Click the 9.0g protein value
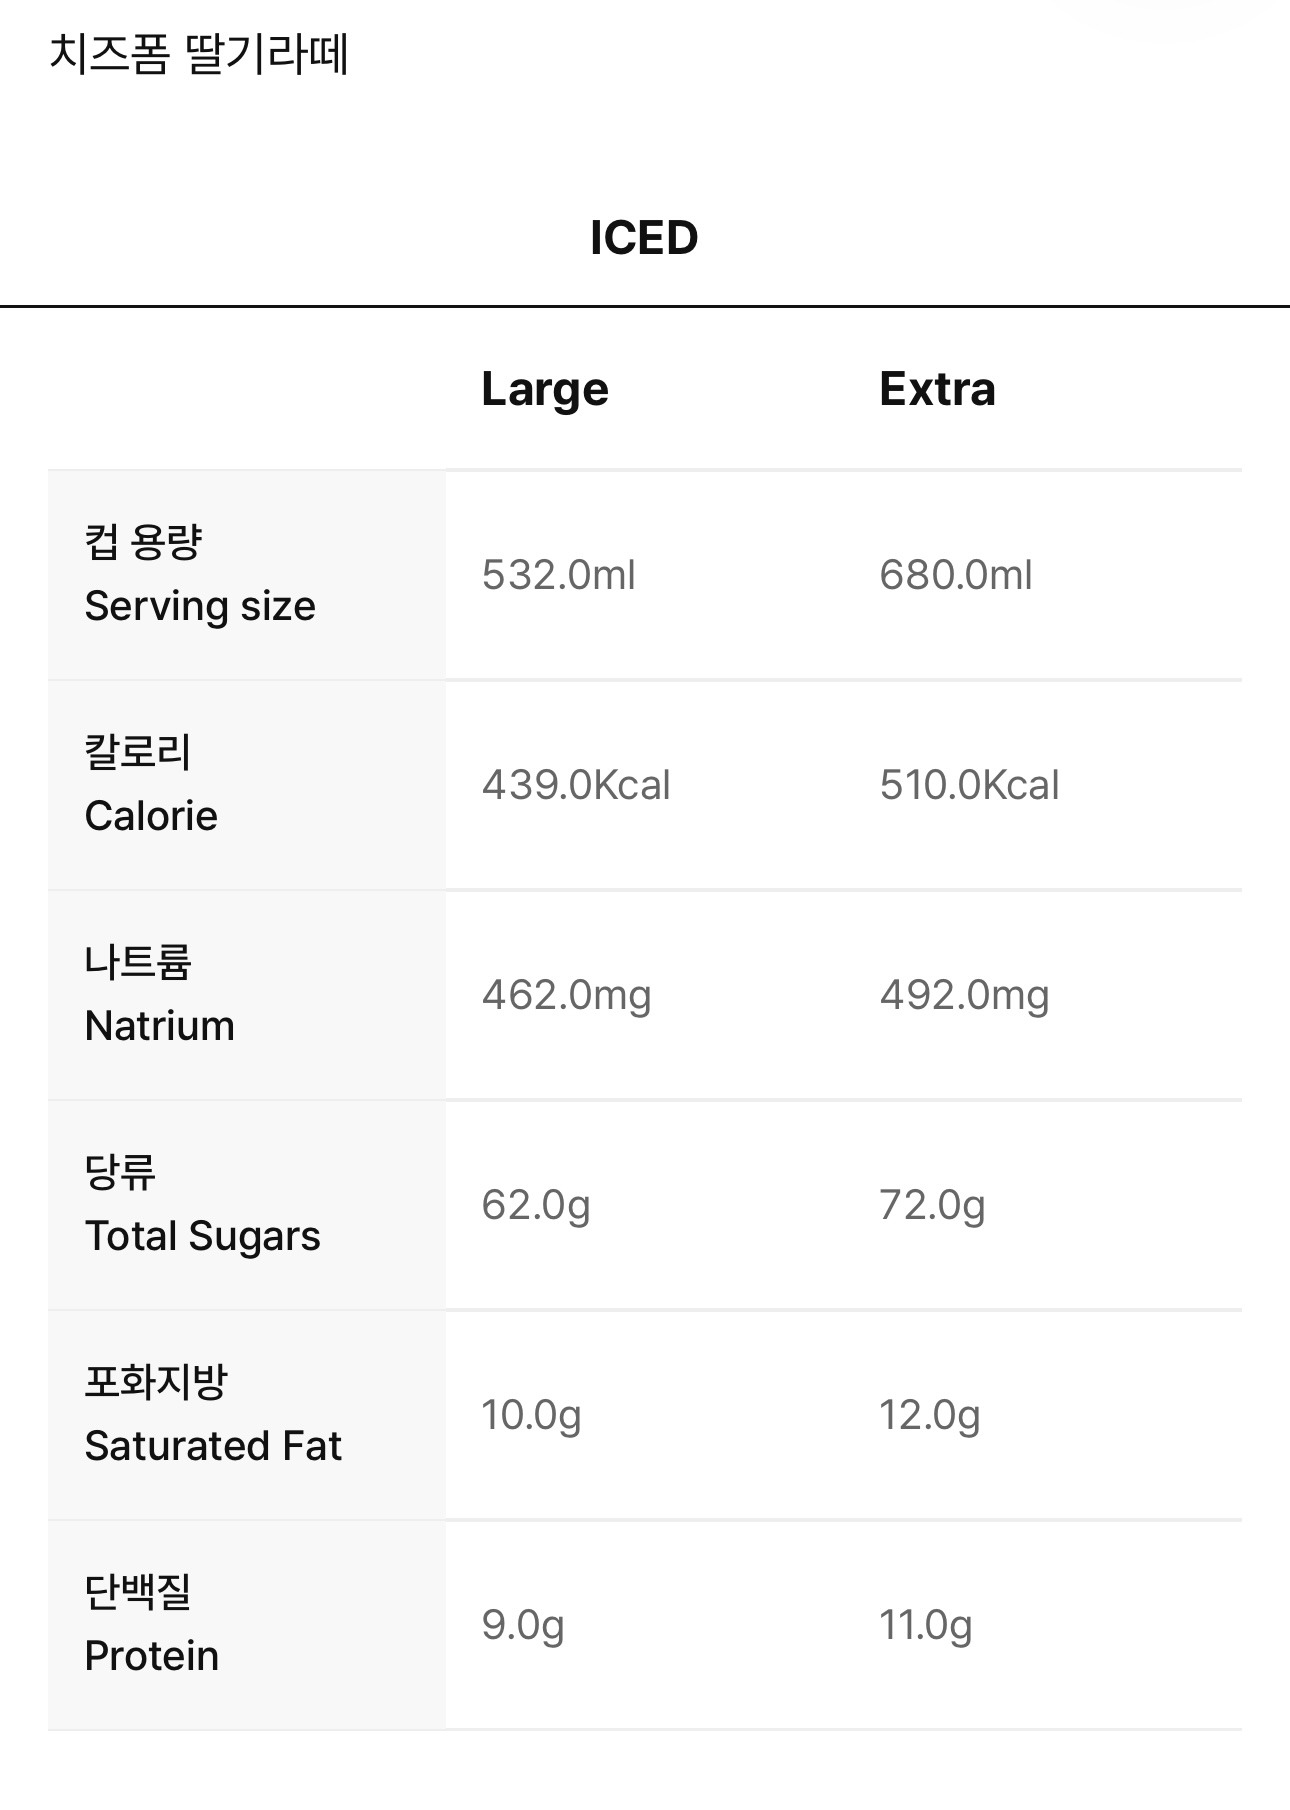Screen dimensions: 1290x1810 523,1626
